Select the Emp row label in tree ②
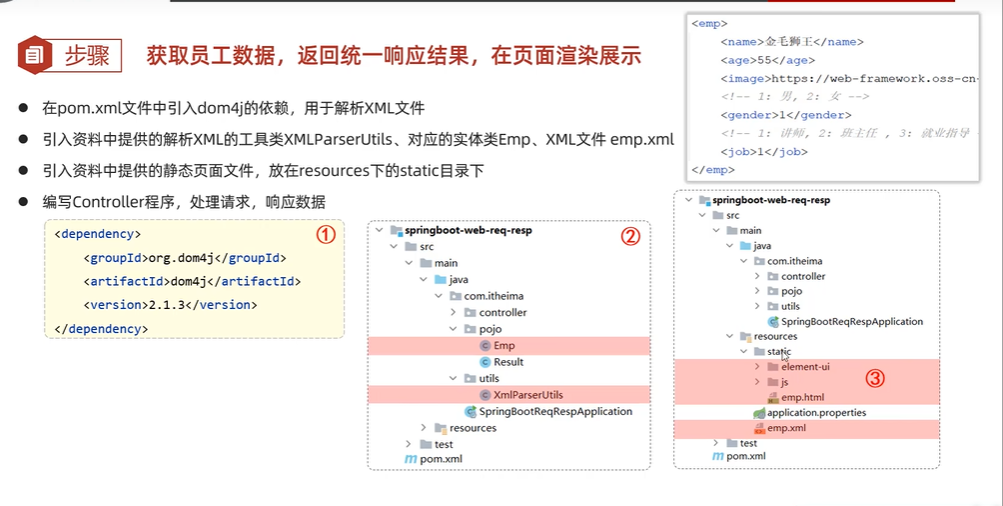The image size is (1003, 506). pyautogui.click(x=504, y=345)
